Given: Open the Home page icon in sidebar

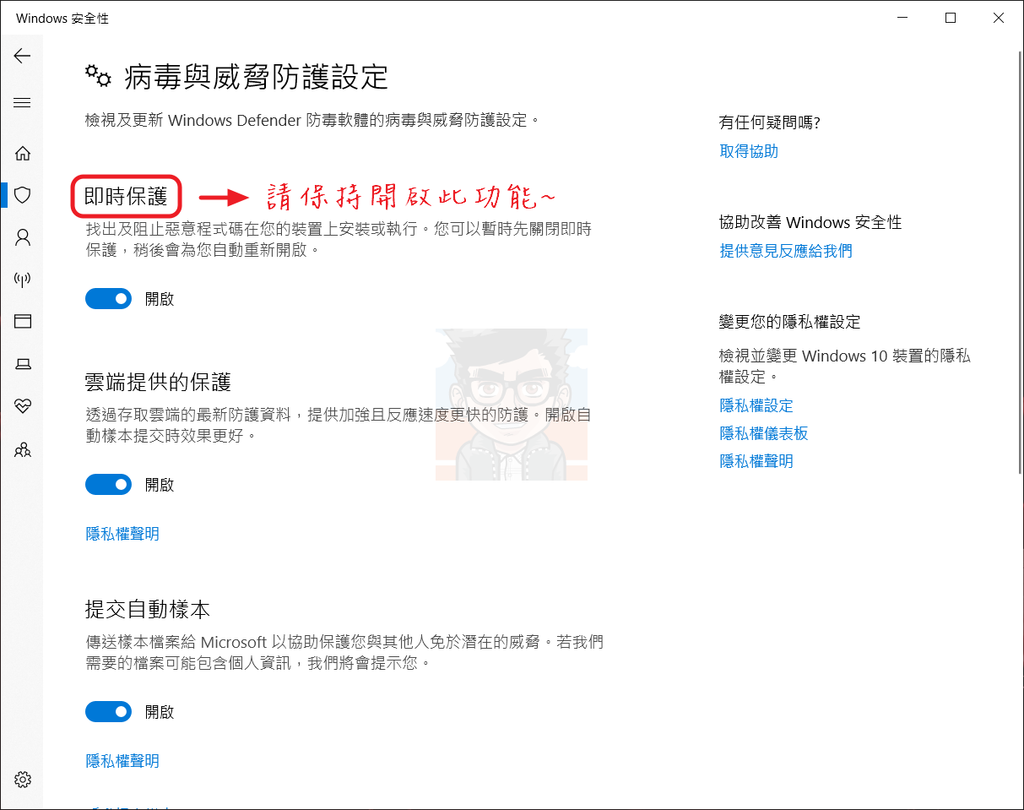Looking at the screenshot, I should (22, 153).
